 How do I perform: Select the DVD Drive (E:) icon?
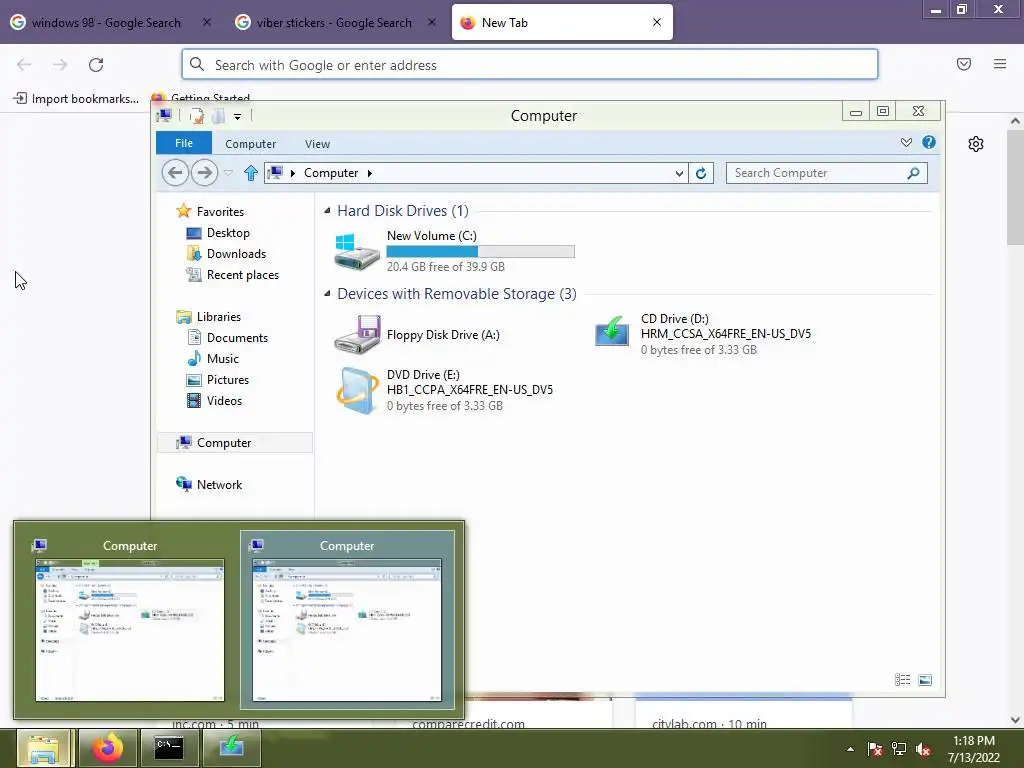(357, 391)
